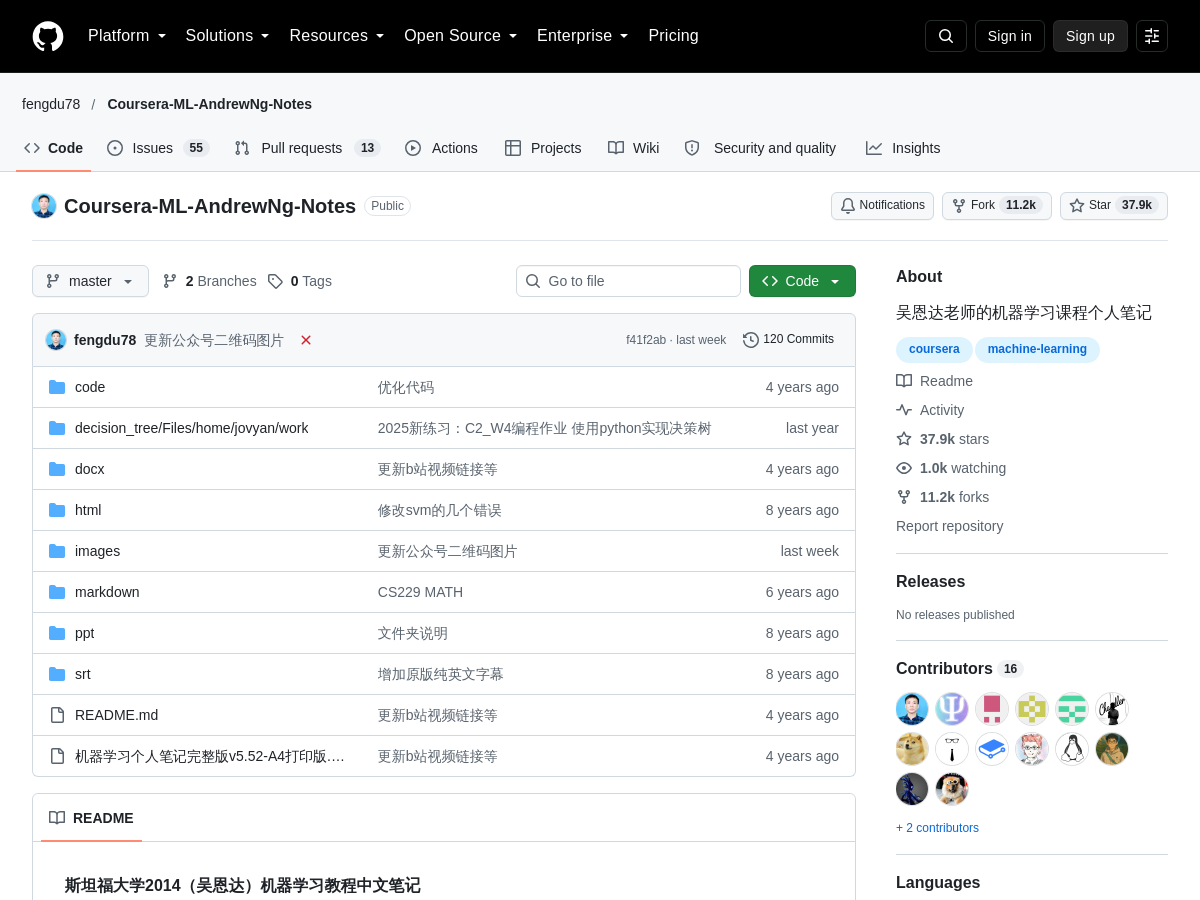Click the failed status X icon

pyautogui.click(x=306, y=340)
